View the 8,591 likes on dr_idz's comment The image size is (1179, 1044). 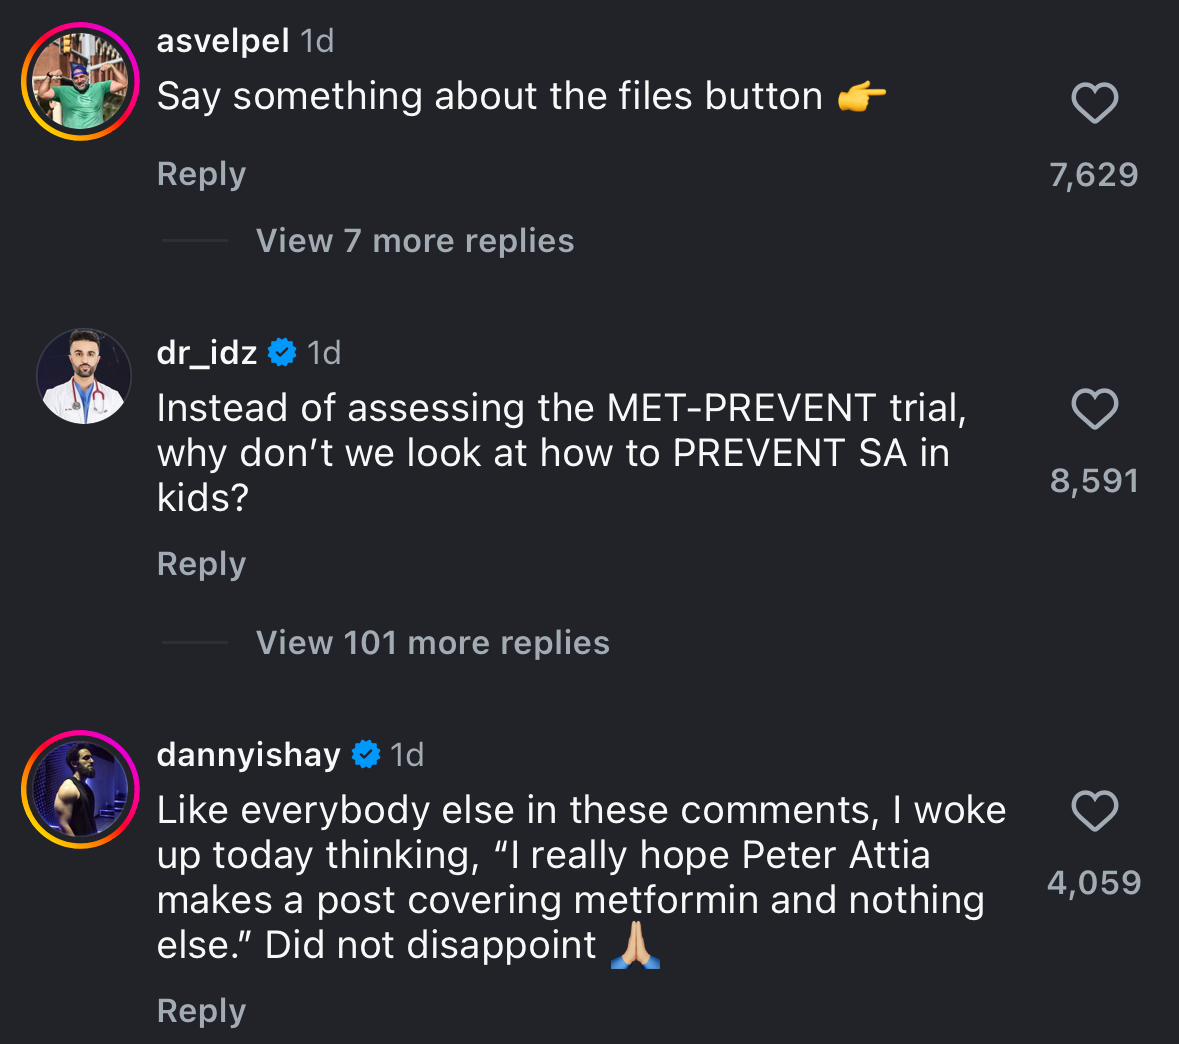[1094, 481]
